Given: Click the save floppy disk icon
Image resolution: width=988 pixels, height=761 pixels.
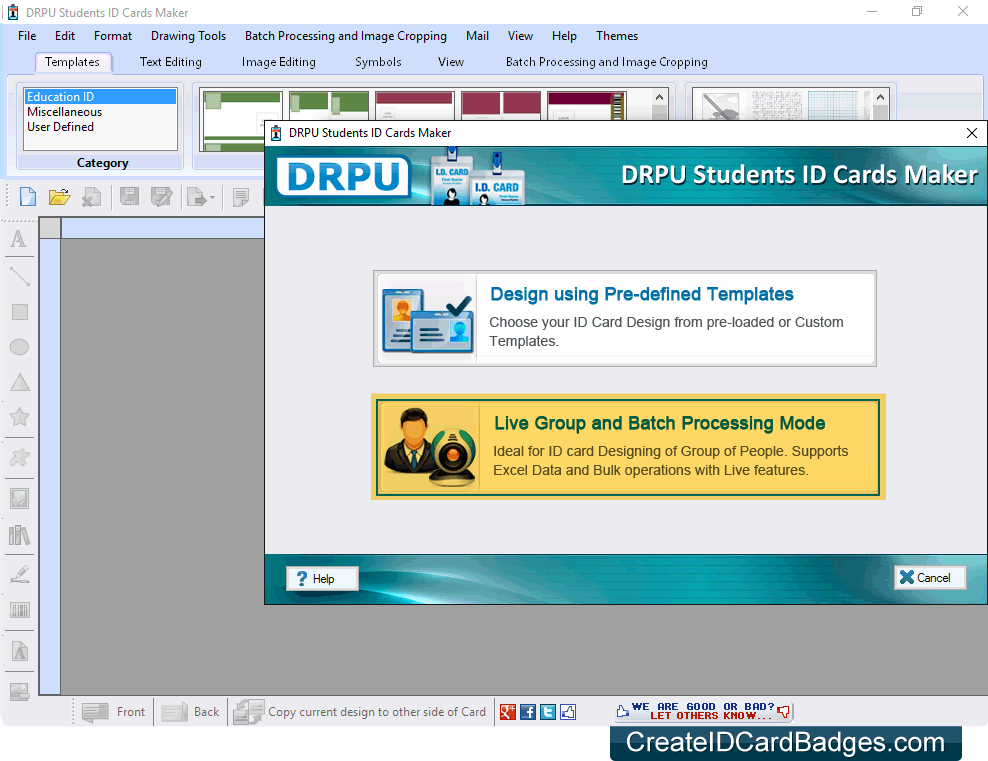Looking at the screenshot, I should (129, 197).
